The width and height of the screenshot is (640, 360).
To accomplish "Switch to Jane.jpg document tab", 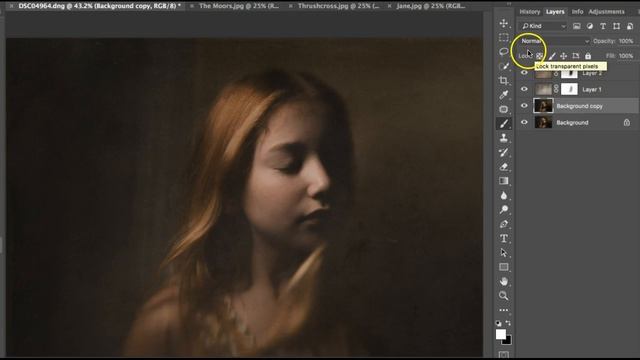I will 431,6.
